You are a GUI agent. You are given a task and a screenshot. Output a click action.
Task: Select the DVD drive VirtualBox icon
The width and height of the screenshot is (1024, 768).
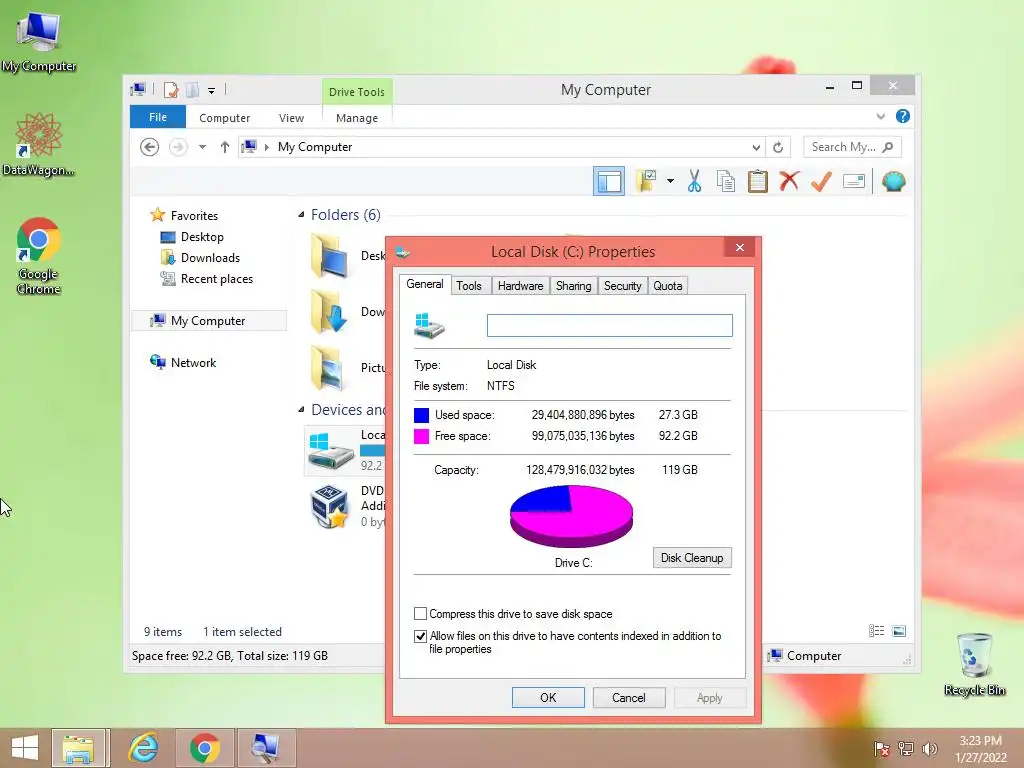point(329,506)
